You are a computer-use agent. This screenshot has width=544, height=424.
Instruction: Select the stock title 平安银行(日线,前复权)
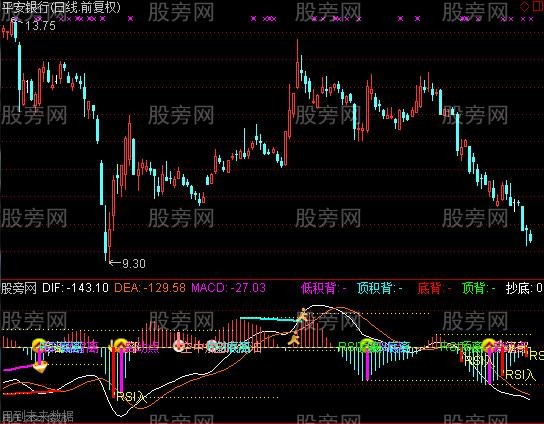pos(61,8)
